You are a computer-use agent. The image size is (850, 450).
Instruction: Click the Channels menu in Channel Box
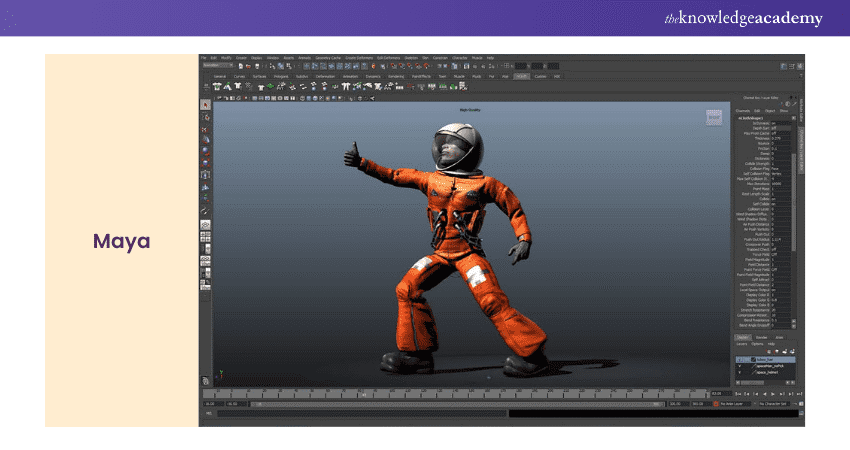point(742,110)
